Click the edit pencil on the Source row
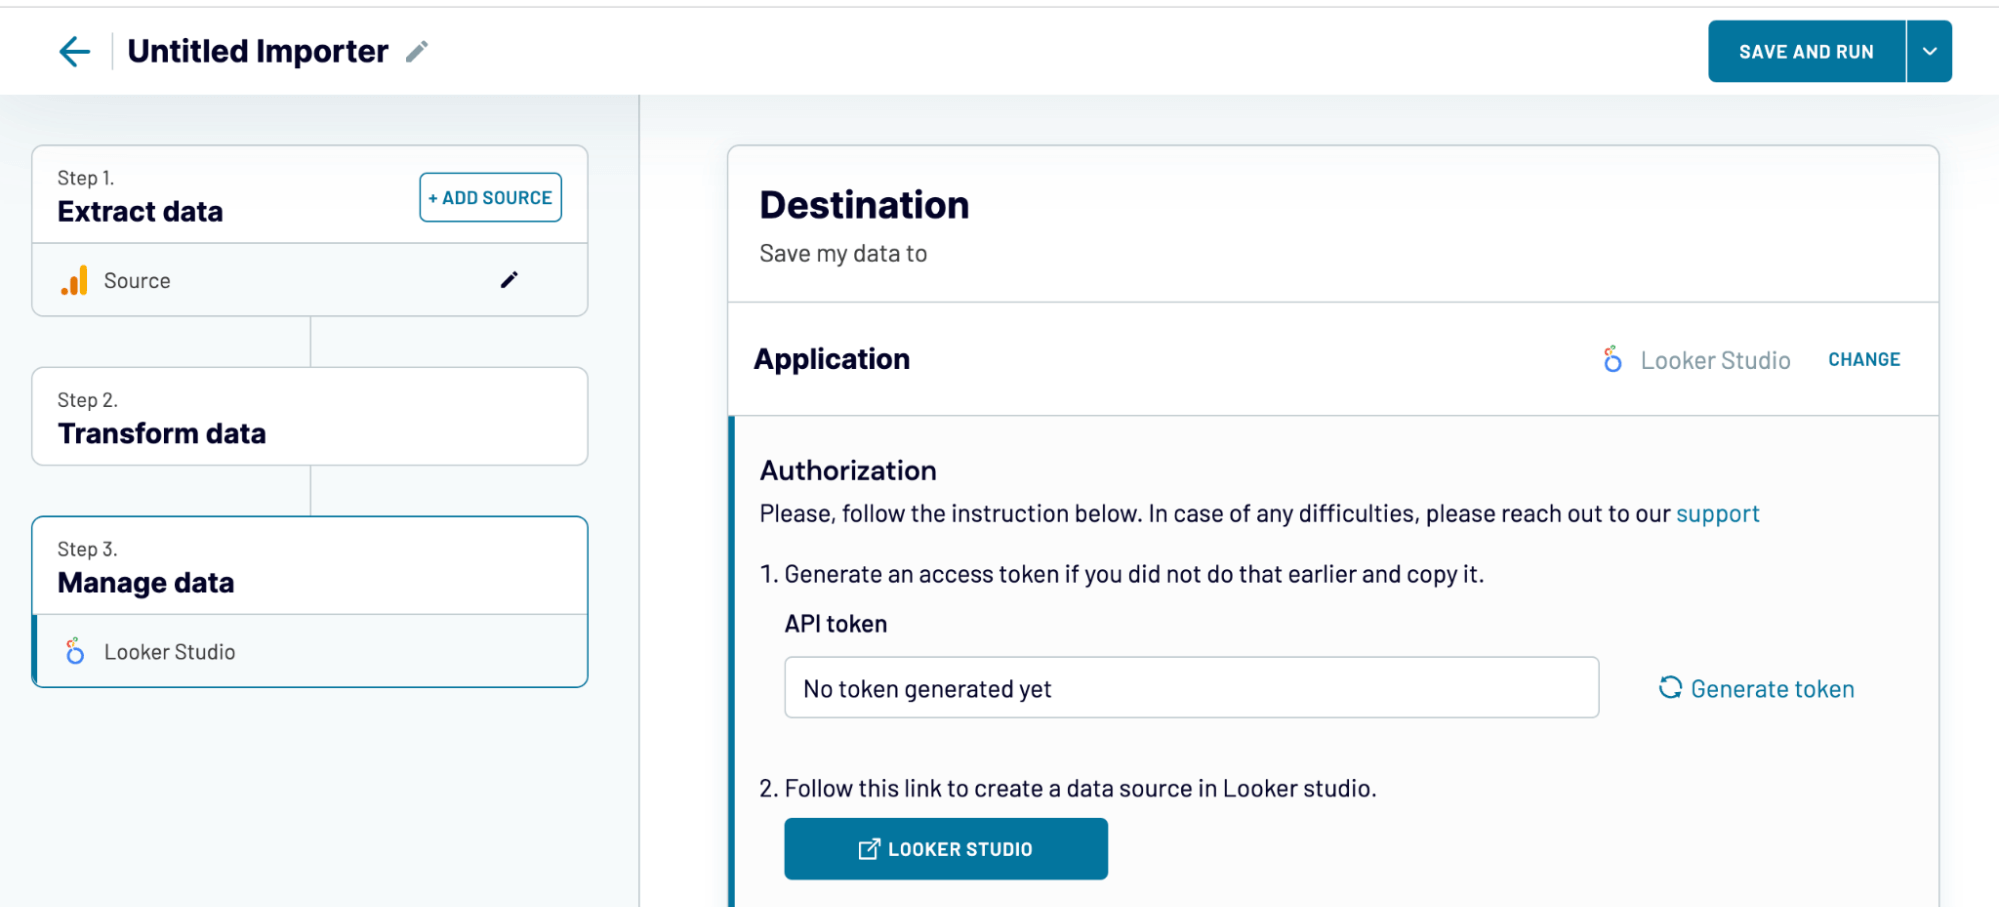The image size is (1999, 907). [509, 281]
